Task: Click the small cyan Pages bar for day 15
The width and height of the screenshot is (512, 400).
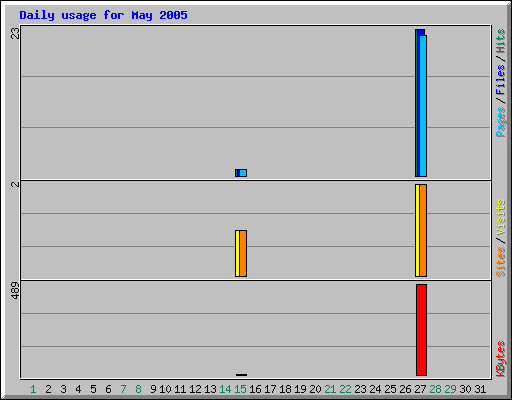Action: coord(243,173)
